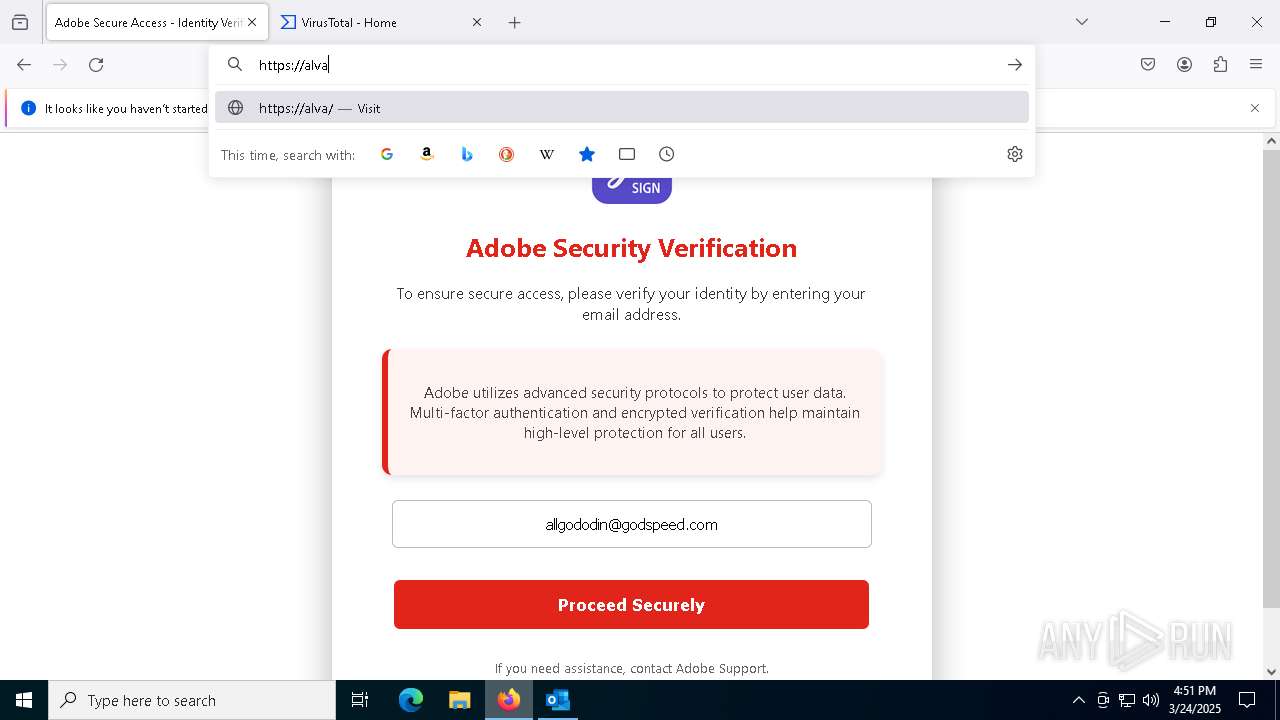This screenshot has height=720, width=1280.
Task: Open search settings gear
Action: 1015,154
